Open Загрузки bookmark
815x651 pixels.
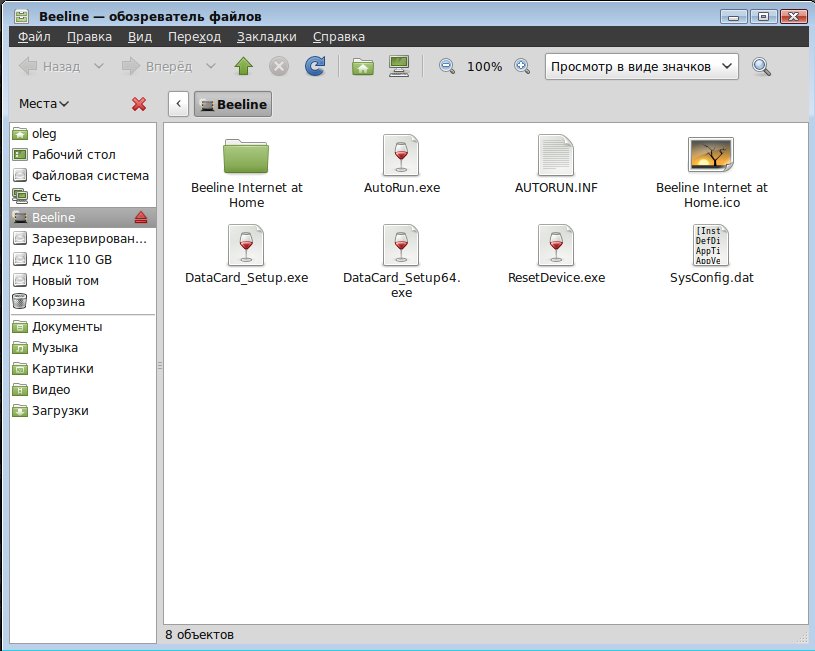click(x=83, y=411)
